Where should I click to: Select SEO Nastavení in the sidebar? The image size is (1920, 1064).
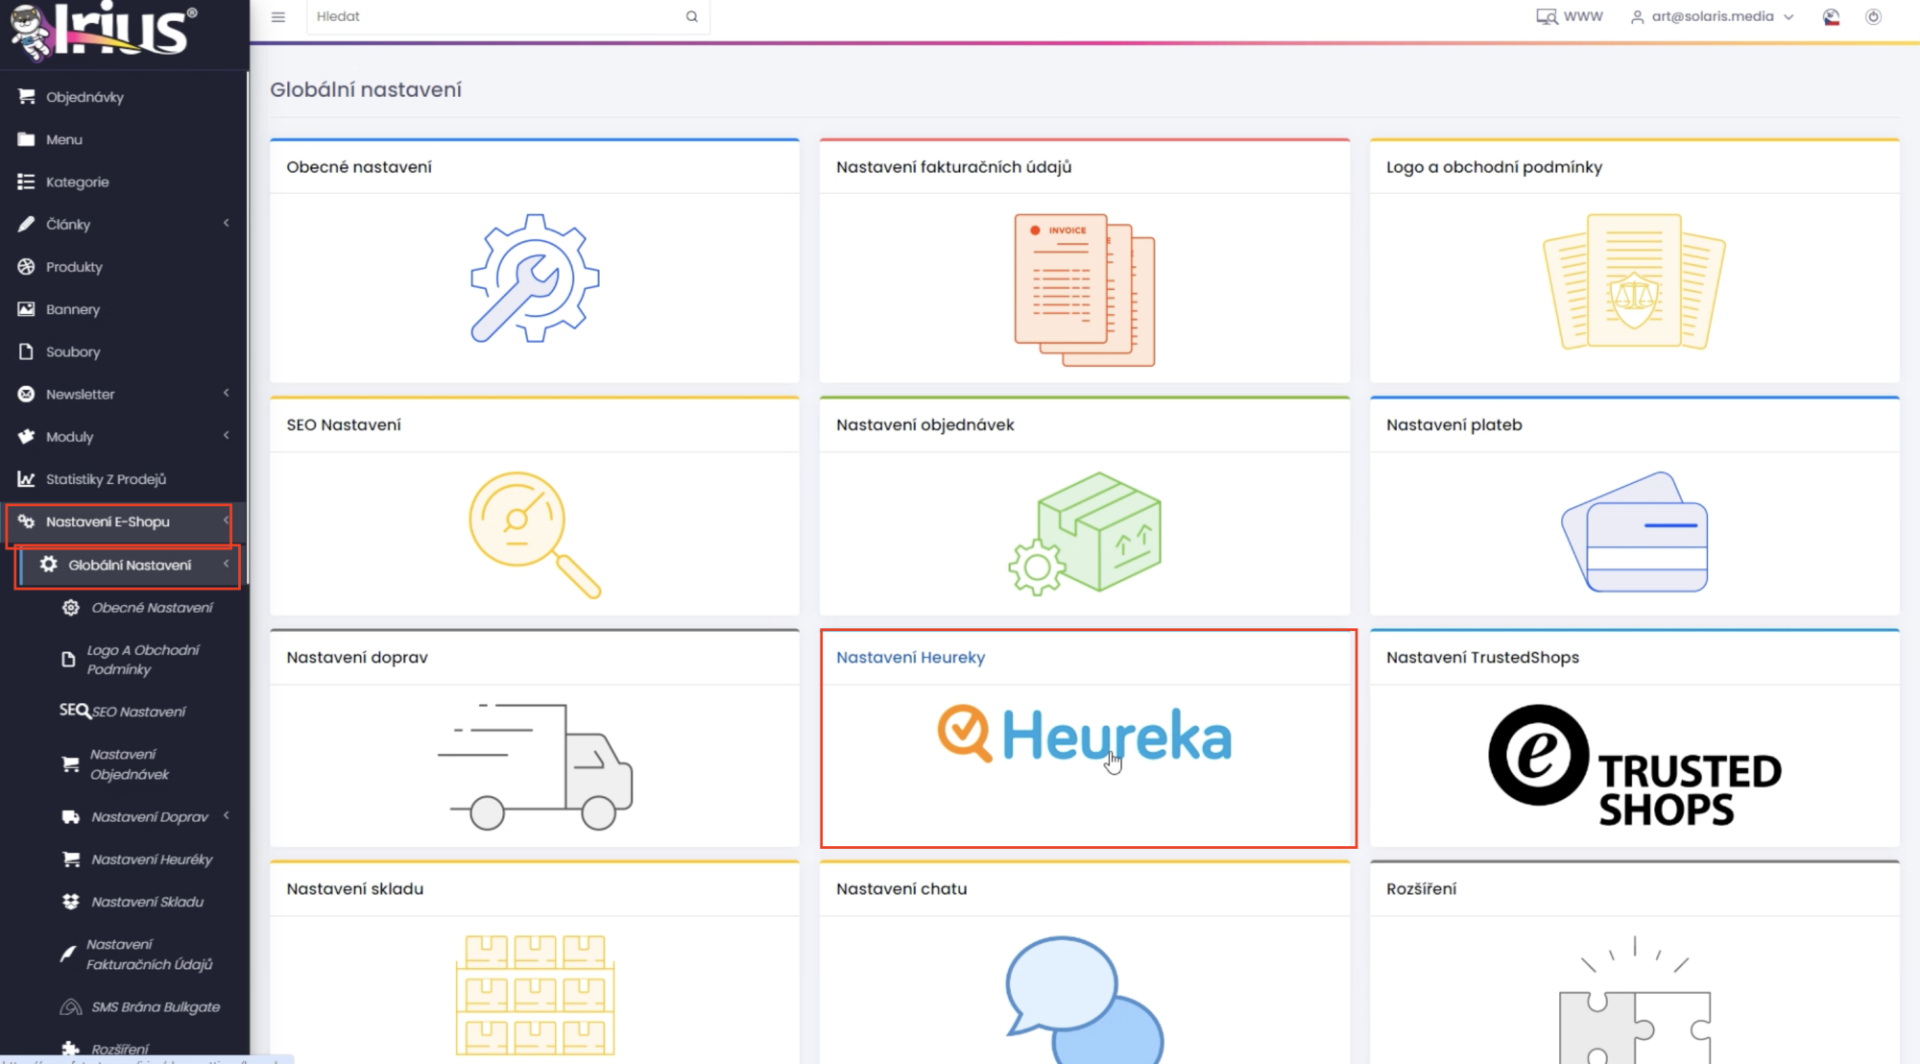coord(139,712)
